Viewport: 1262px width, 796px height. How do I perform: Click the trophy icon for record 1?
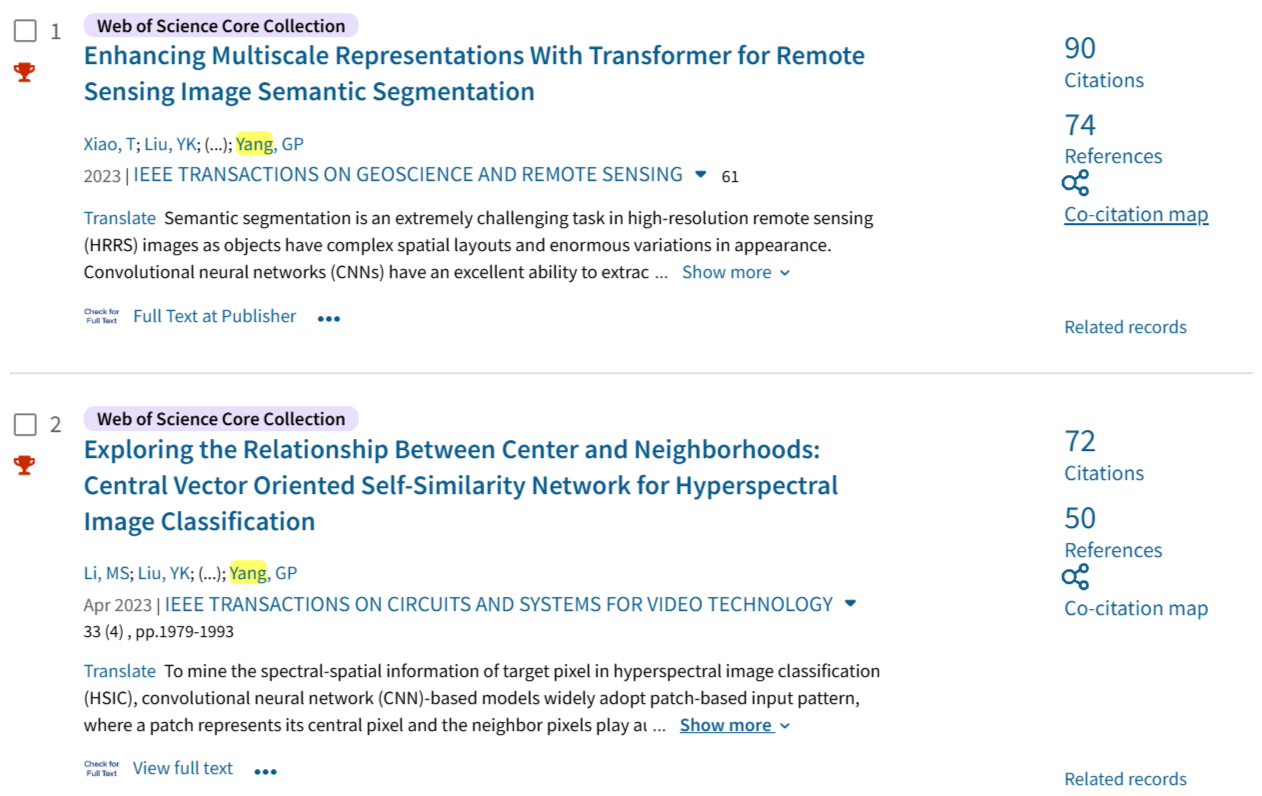pos(25,72)
